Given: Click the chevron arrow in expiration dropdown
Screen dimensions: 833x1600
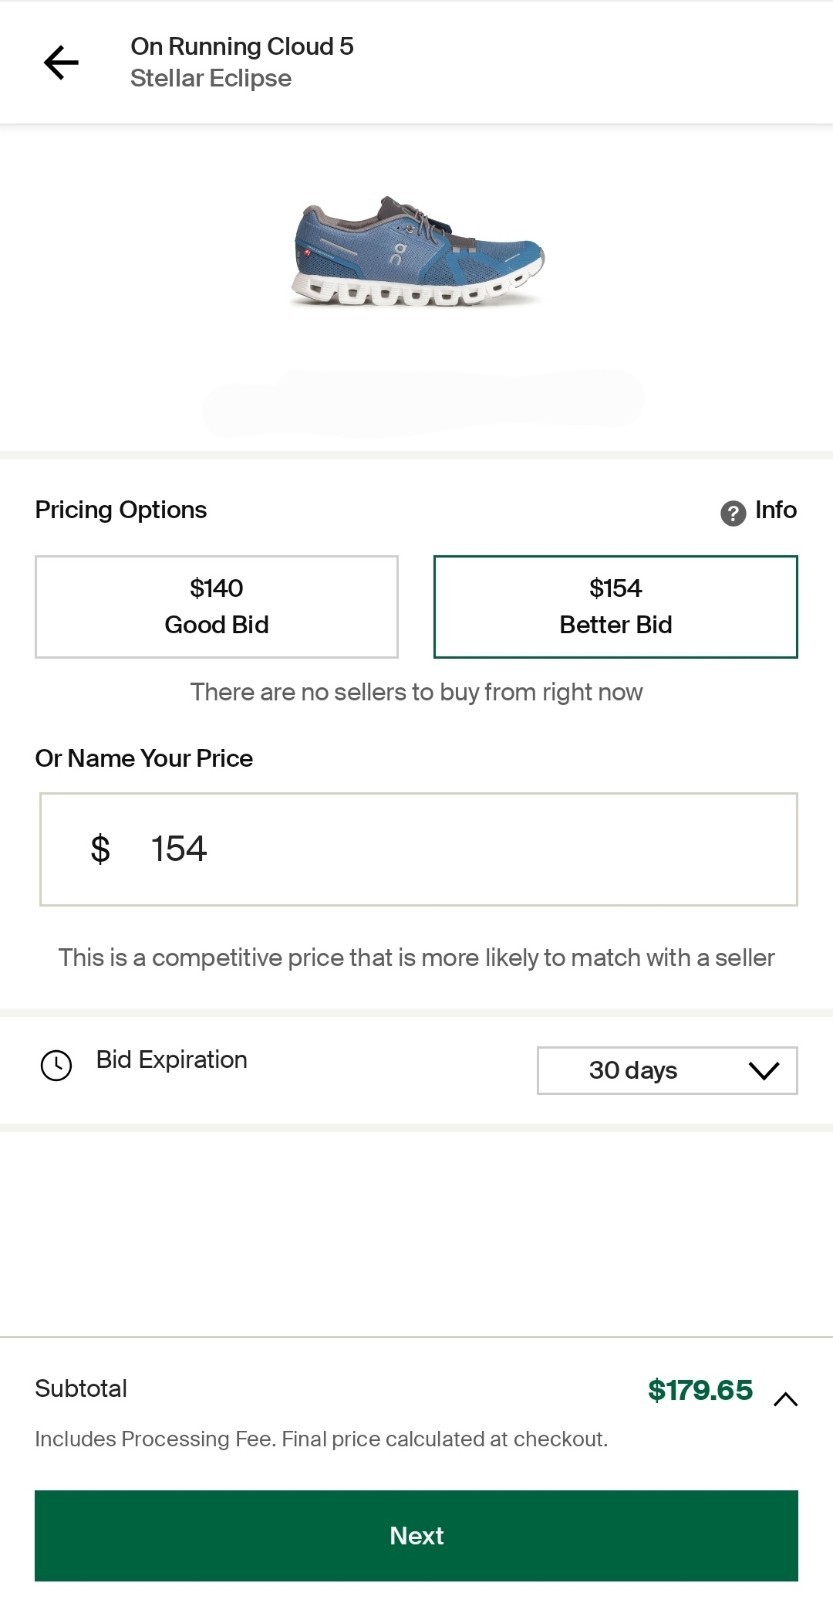Looking at the screenshot, I should coord(763,1071).
